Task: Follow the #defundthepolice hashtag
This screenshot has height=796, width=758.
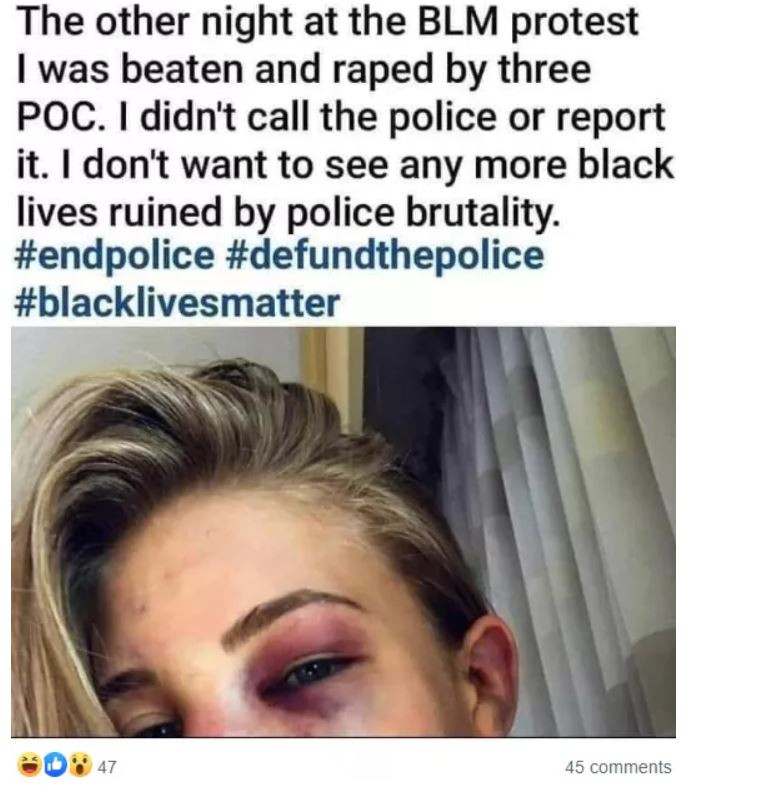Action: (383, 256)
